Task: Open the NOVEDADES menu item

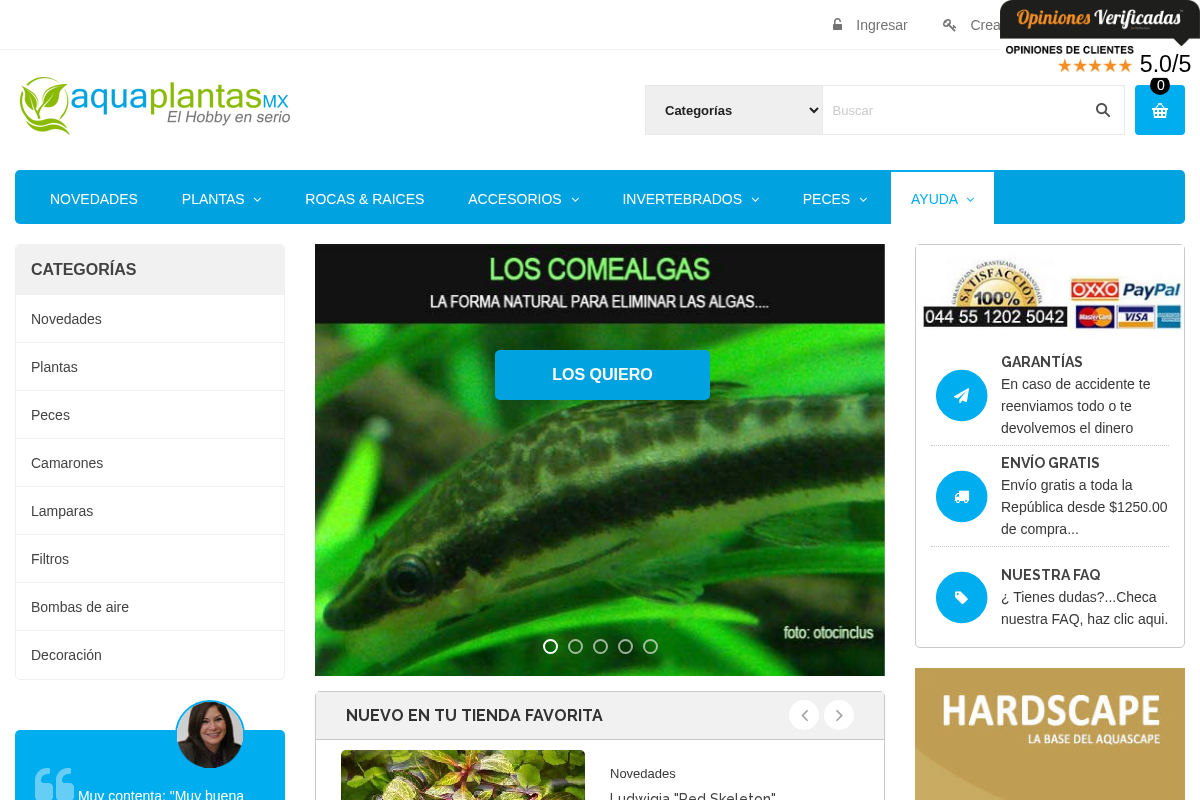Action: coord(94,199)
